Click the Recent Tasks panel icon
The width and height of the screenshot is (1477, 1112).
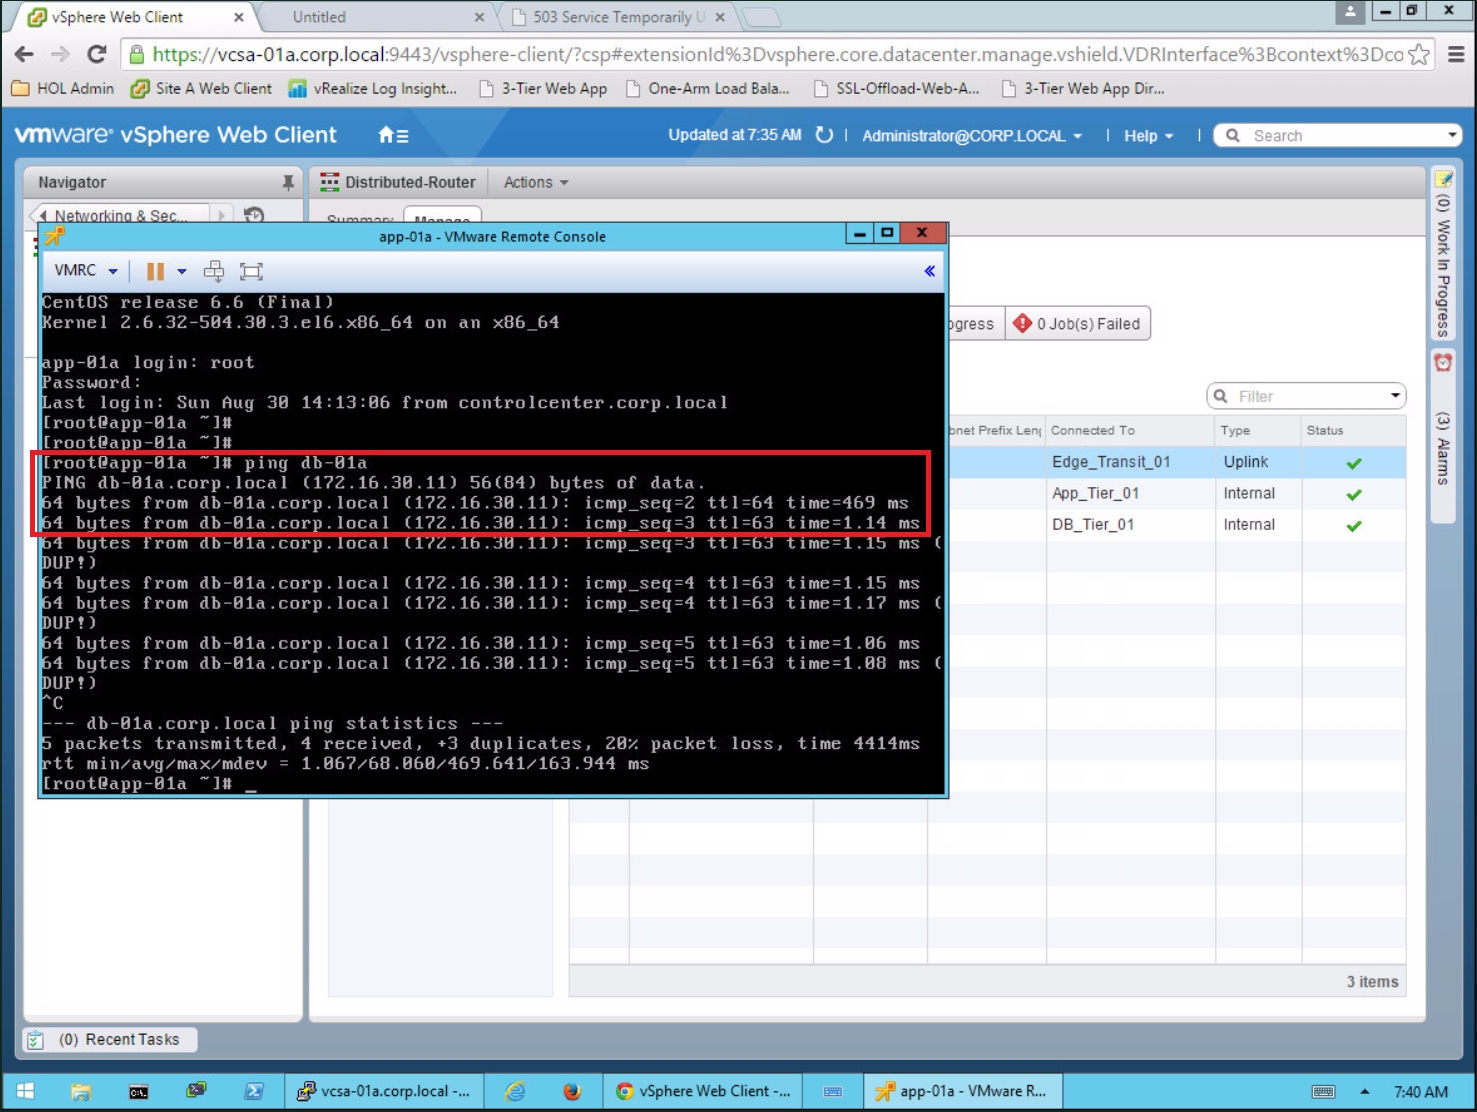(36, 1040)
